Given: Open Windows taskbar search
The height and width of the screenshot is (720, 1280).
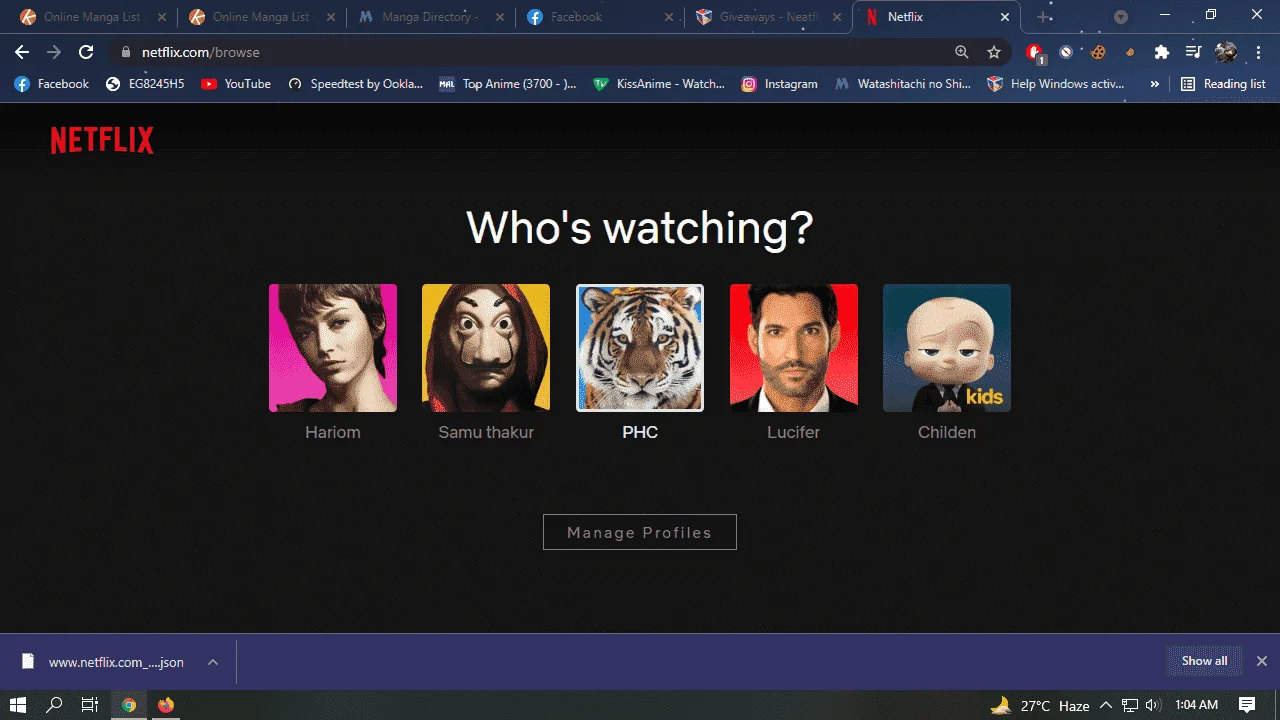Looking at the screenshot, I should click(54, 705).
